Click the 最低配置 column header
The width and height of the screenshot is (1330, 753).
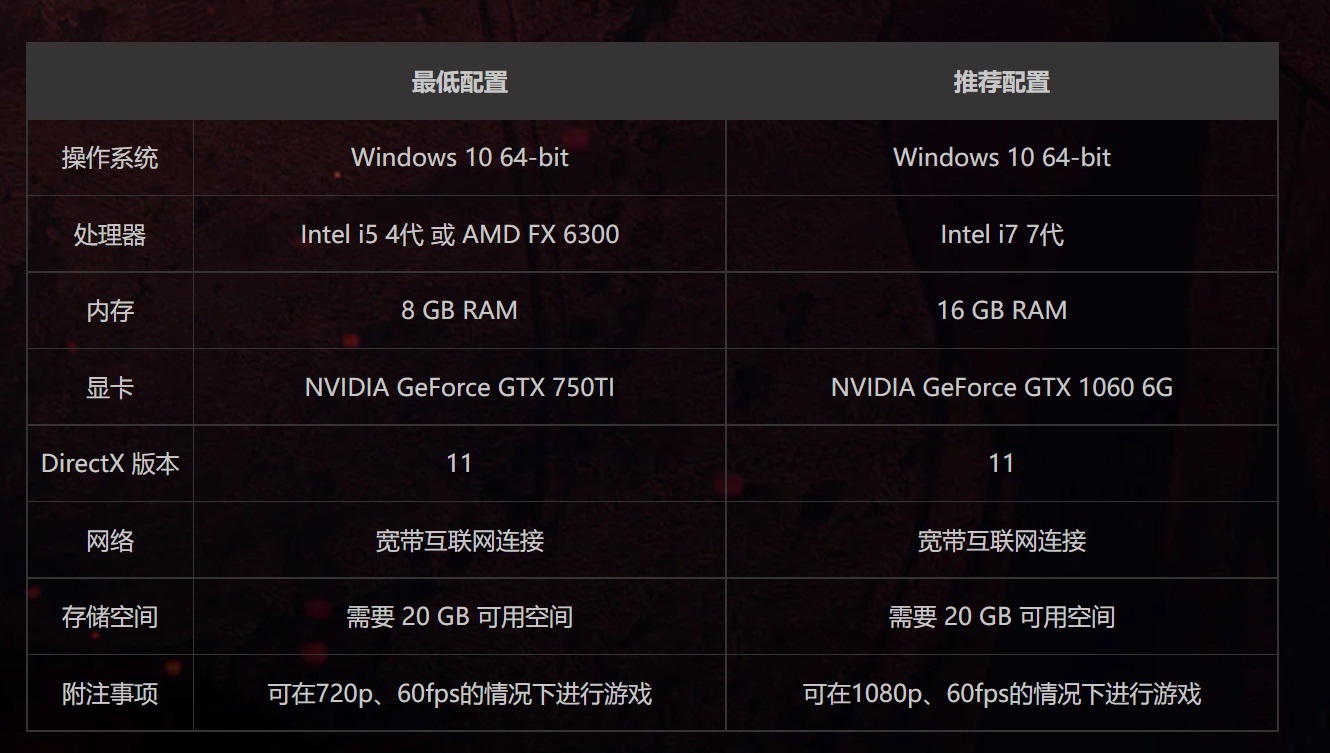(460, 82)
